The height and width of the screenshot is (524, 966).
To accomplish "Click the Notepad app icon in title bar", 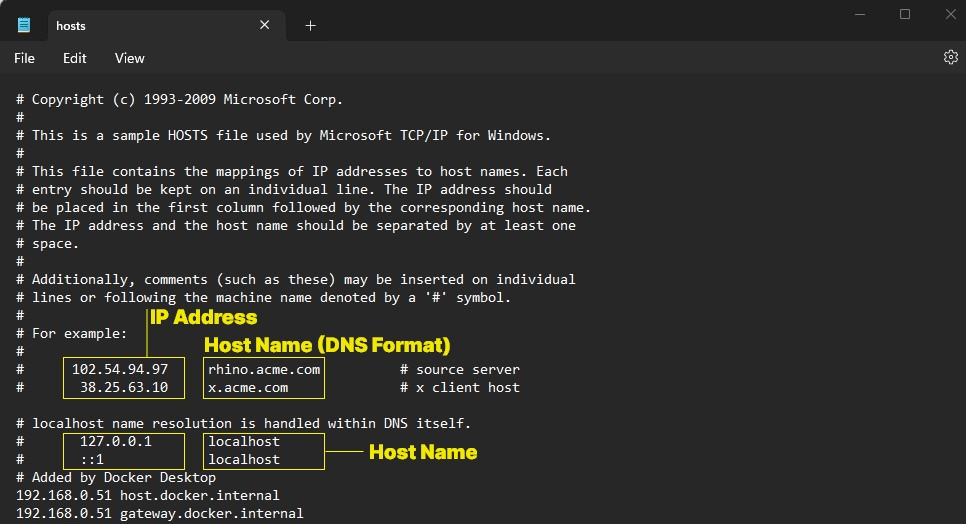I will coord(23,25).
